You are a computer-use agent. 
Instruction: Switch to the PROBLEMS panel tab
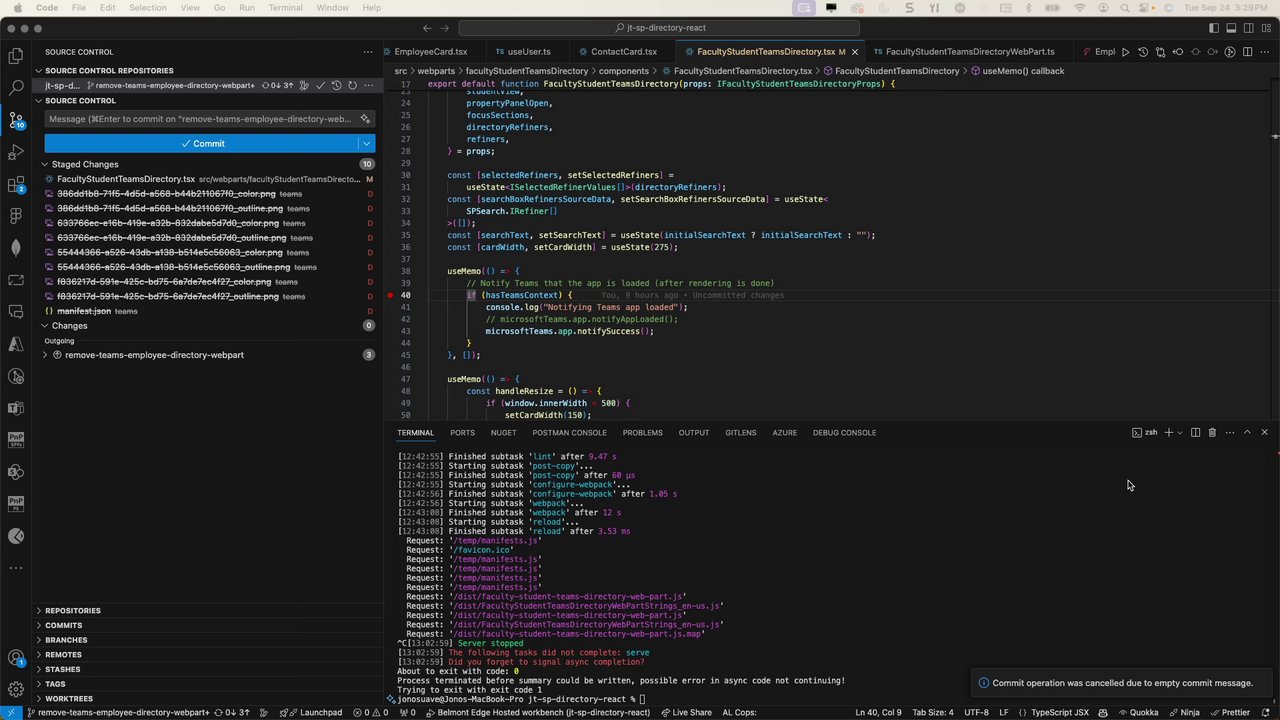pos(642,432)
